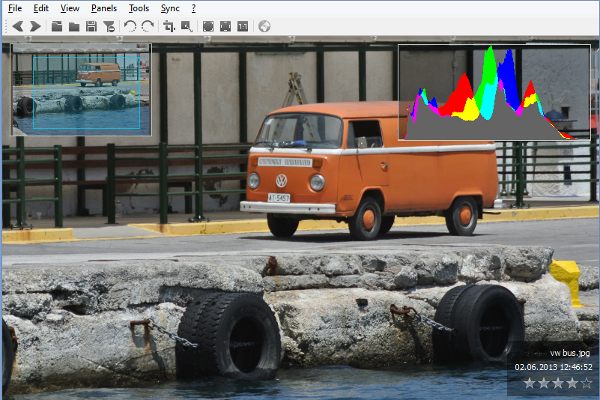Expand the Panels menu
The image size is (600, 400).
coord(104,8)
